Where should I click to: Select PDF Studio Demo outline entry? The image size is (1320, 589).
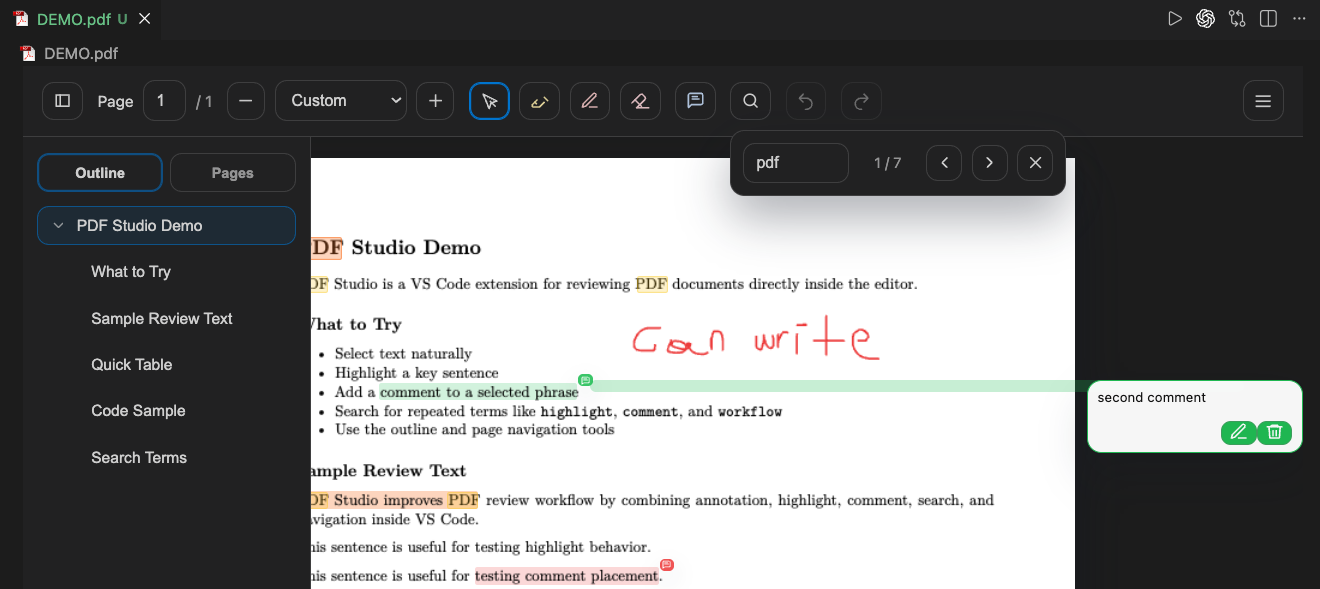(x=166, y=226)
